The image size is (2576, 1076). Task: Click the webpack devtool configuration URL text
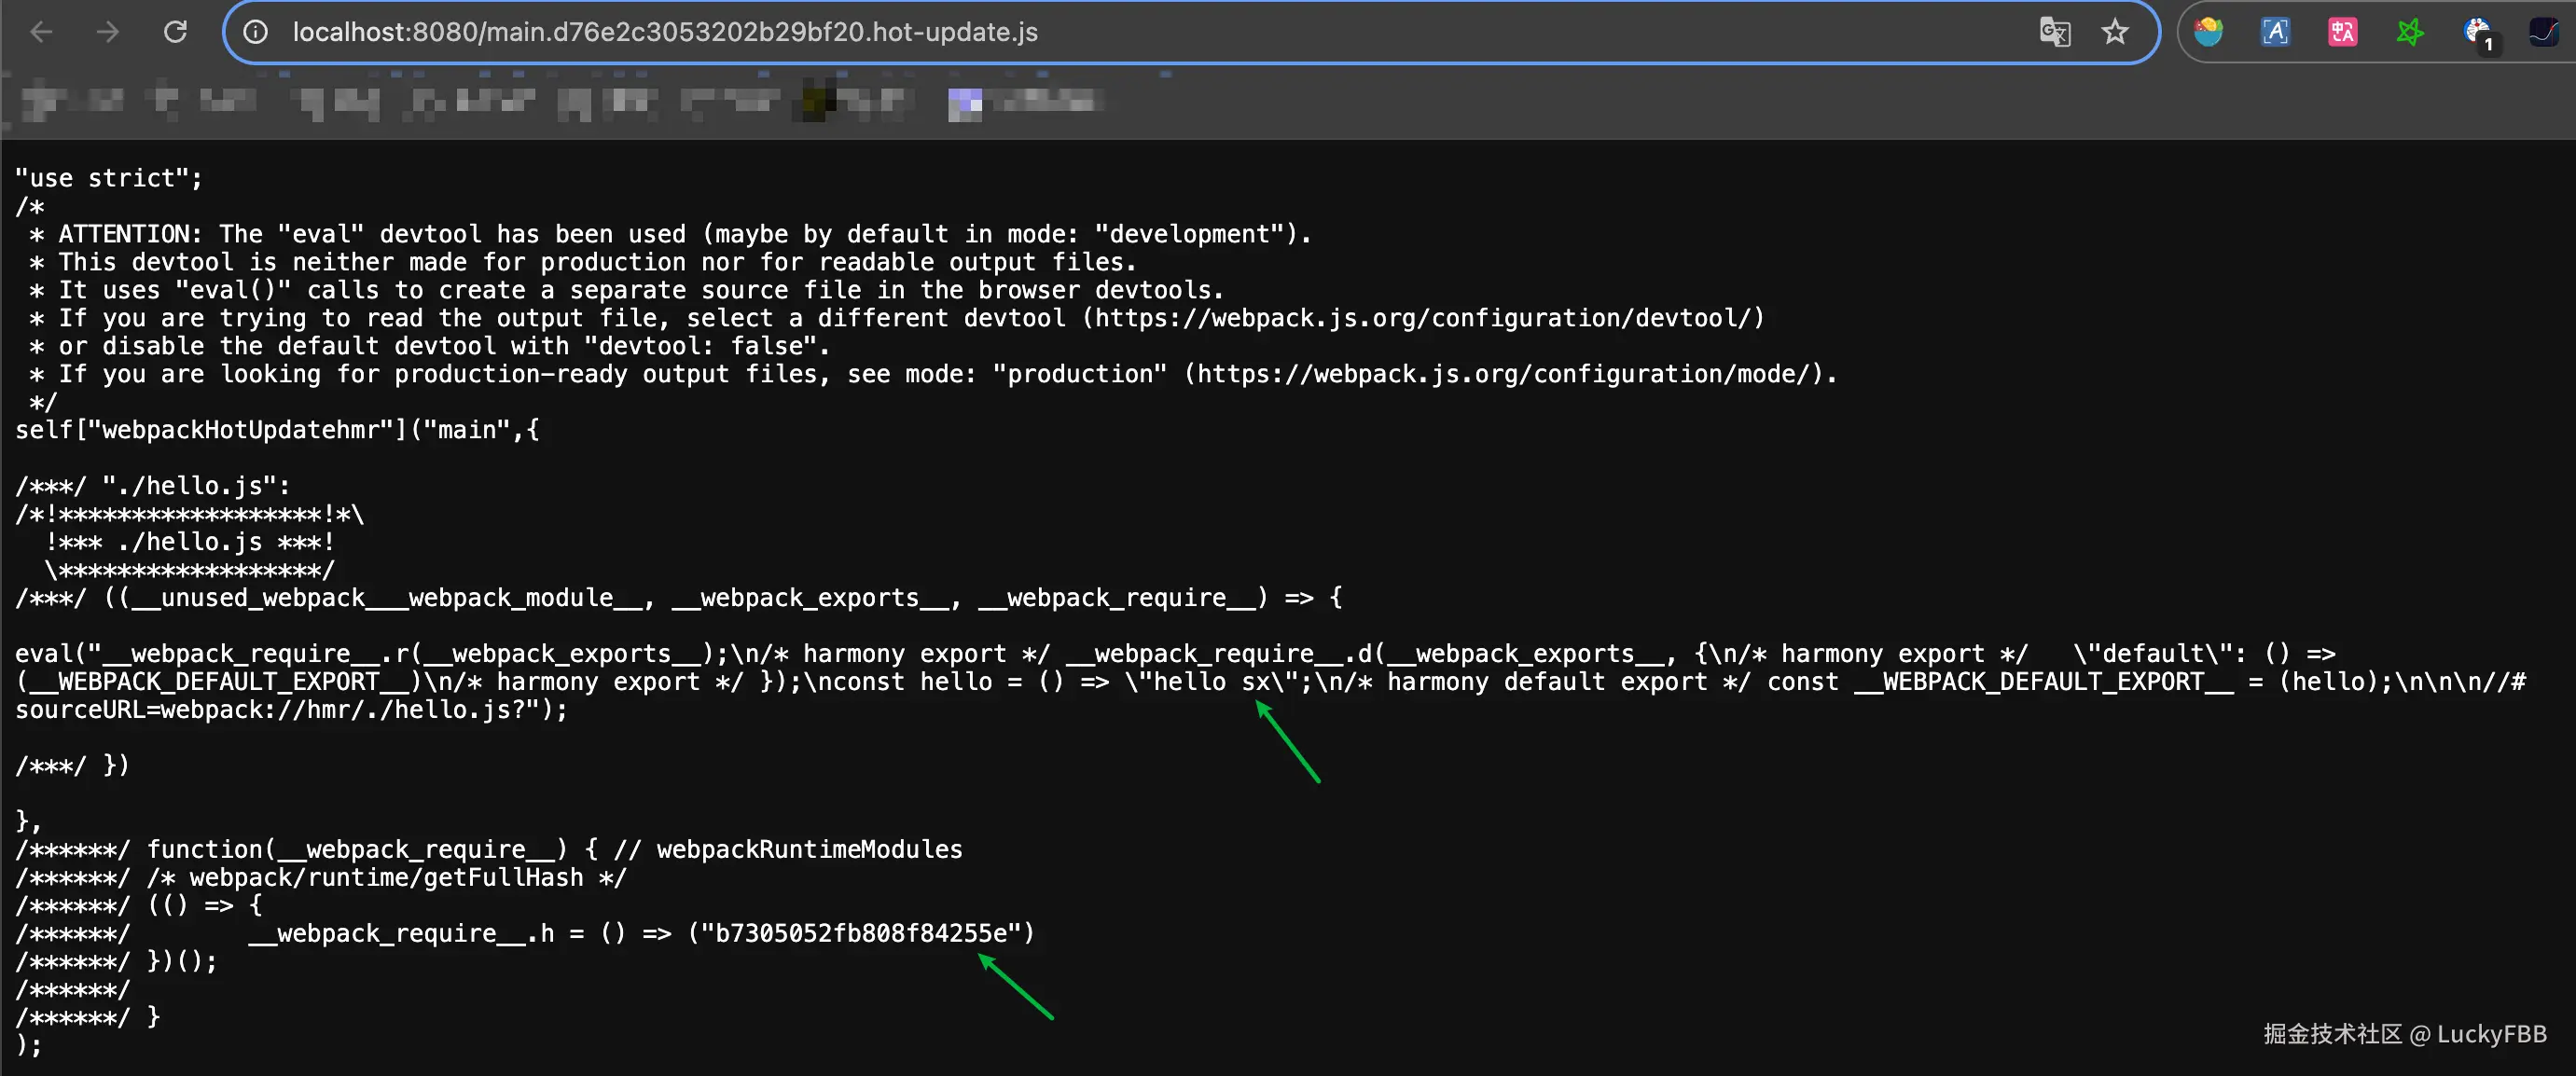pyautogui.click(x=1423, y=318)
